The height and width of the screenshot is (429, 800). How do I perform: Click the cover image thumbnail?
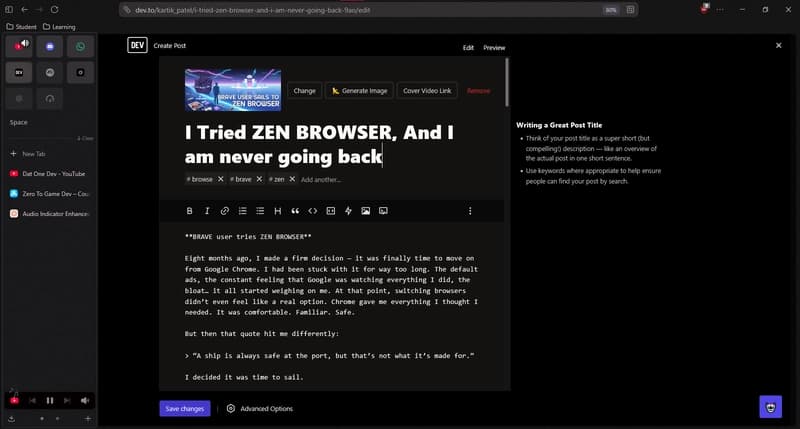[233, 90]
